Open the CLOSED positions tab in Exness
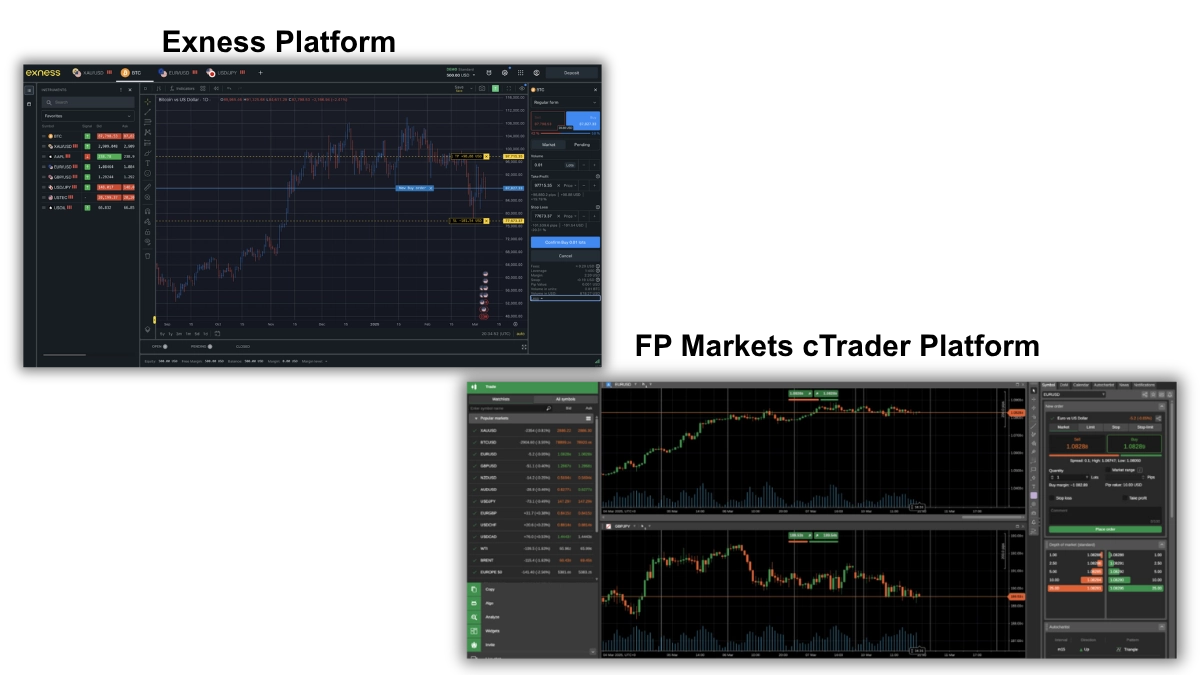 click(x=243, y=345)
